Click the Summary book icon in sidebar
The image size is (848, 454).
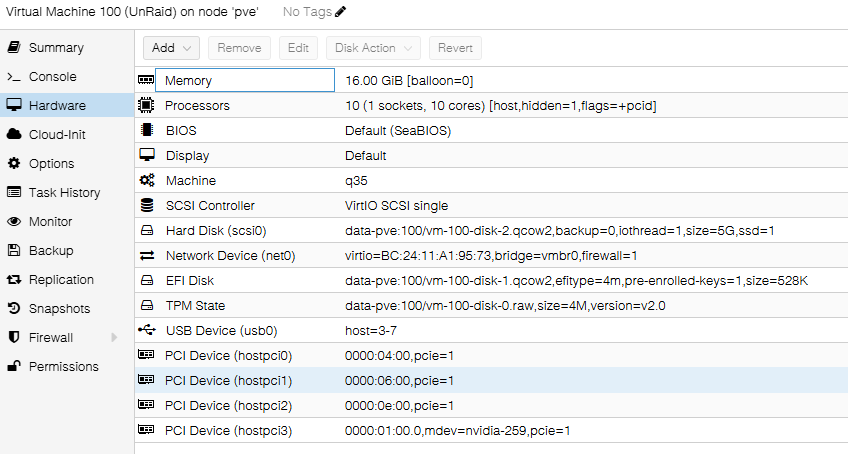[14, 47]
